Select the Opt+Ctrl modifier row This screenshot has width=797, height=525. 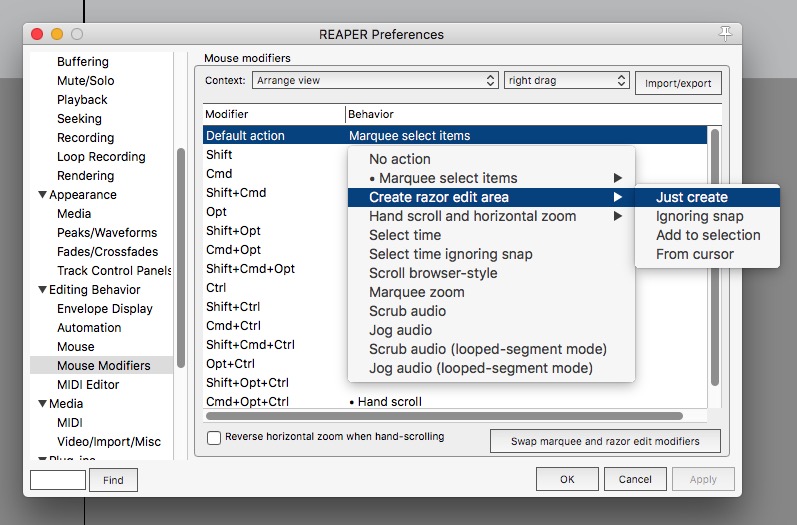[x=274, y=363]
